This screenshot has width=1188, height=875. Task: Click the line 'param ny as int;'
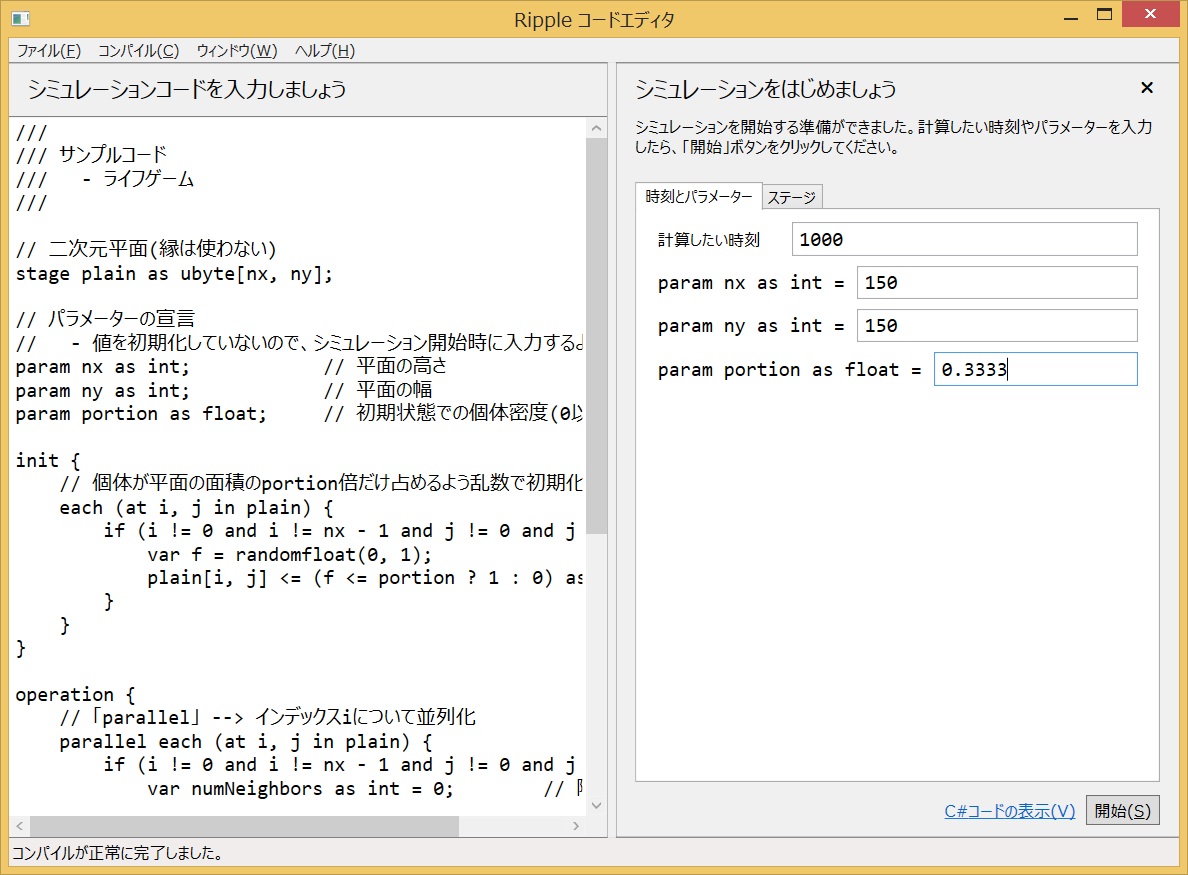point(102,390)
